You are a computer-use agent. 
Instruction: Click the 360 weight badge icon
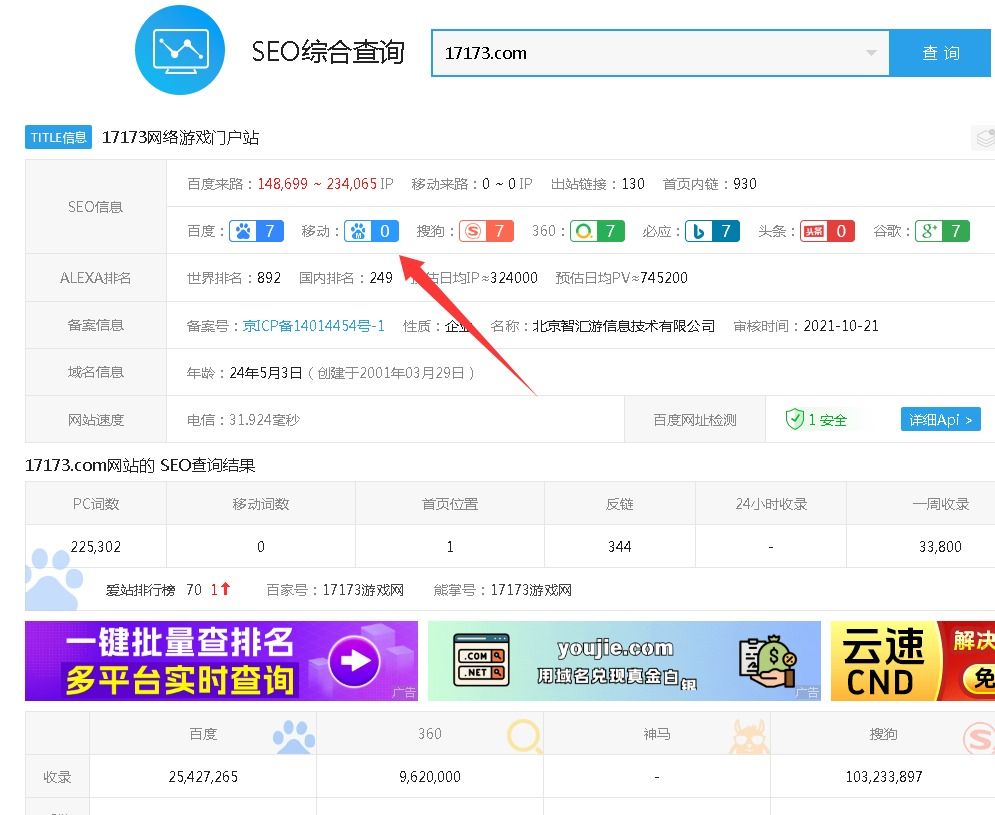(582, 231)
